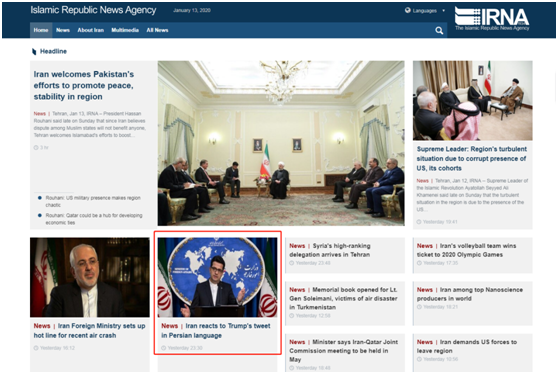558x374 pixels.
Task: Open the Supreme Leader meeting photo
Action: click(x=473, y=100)
